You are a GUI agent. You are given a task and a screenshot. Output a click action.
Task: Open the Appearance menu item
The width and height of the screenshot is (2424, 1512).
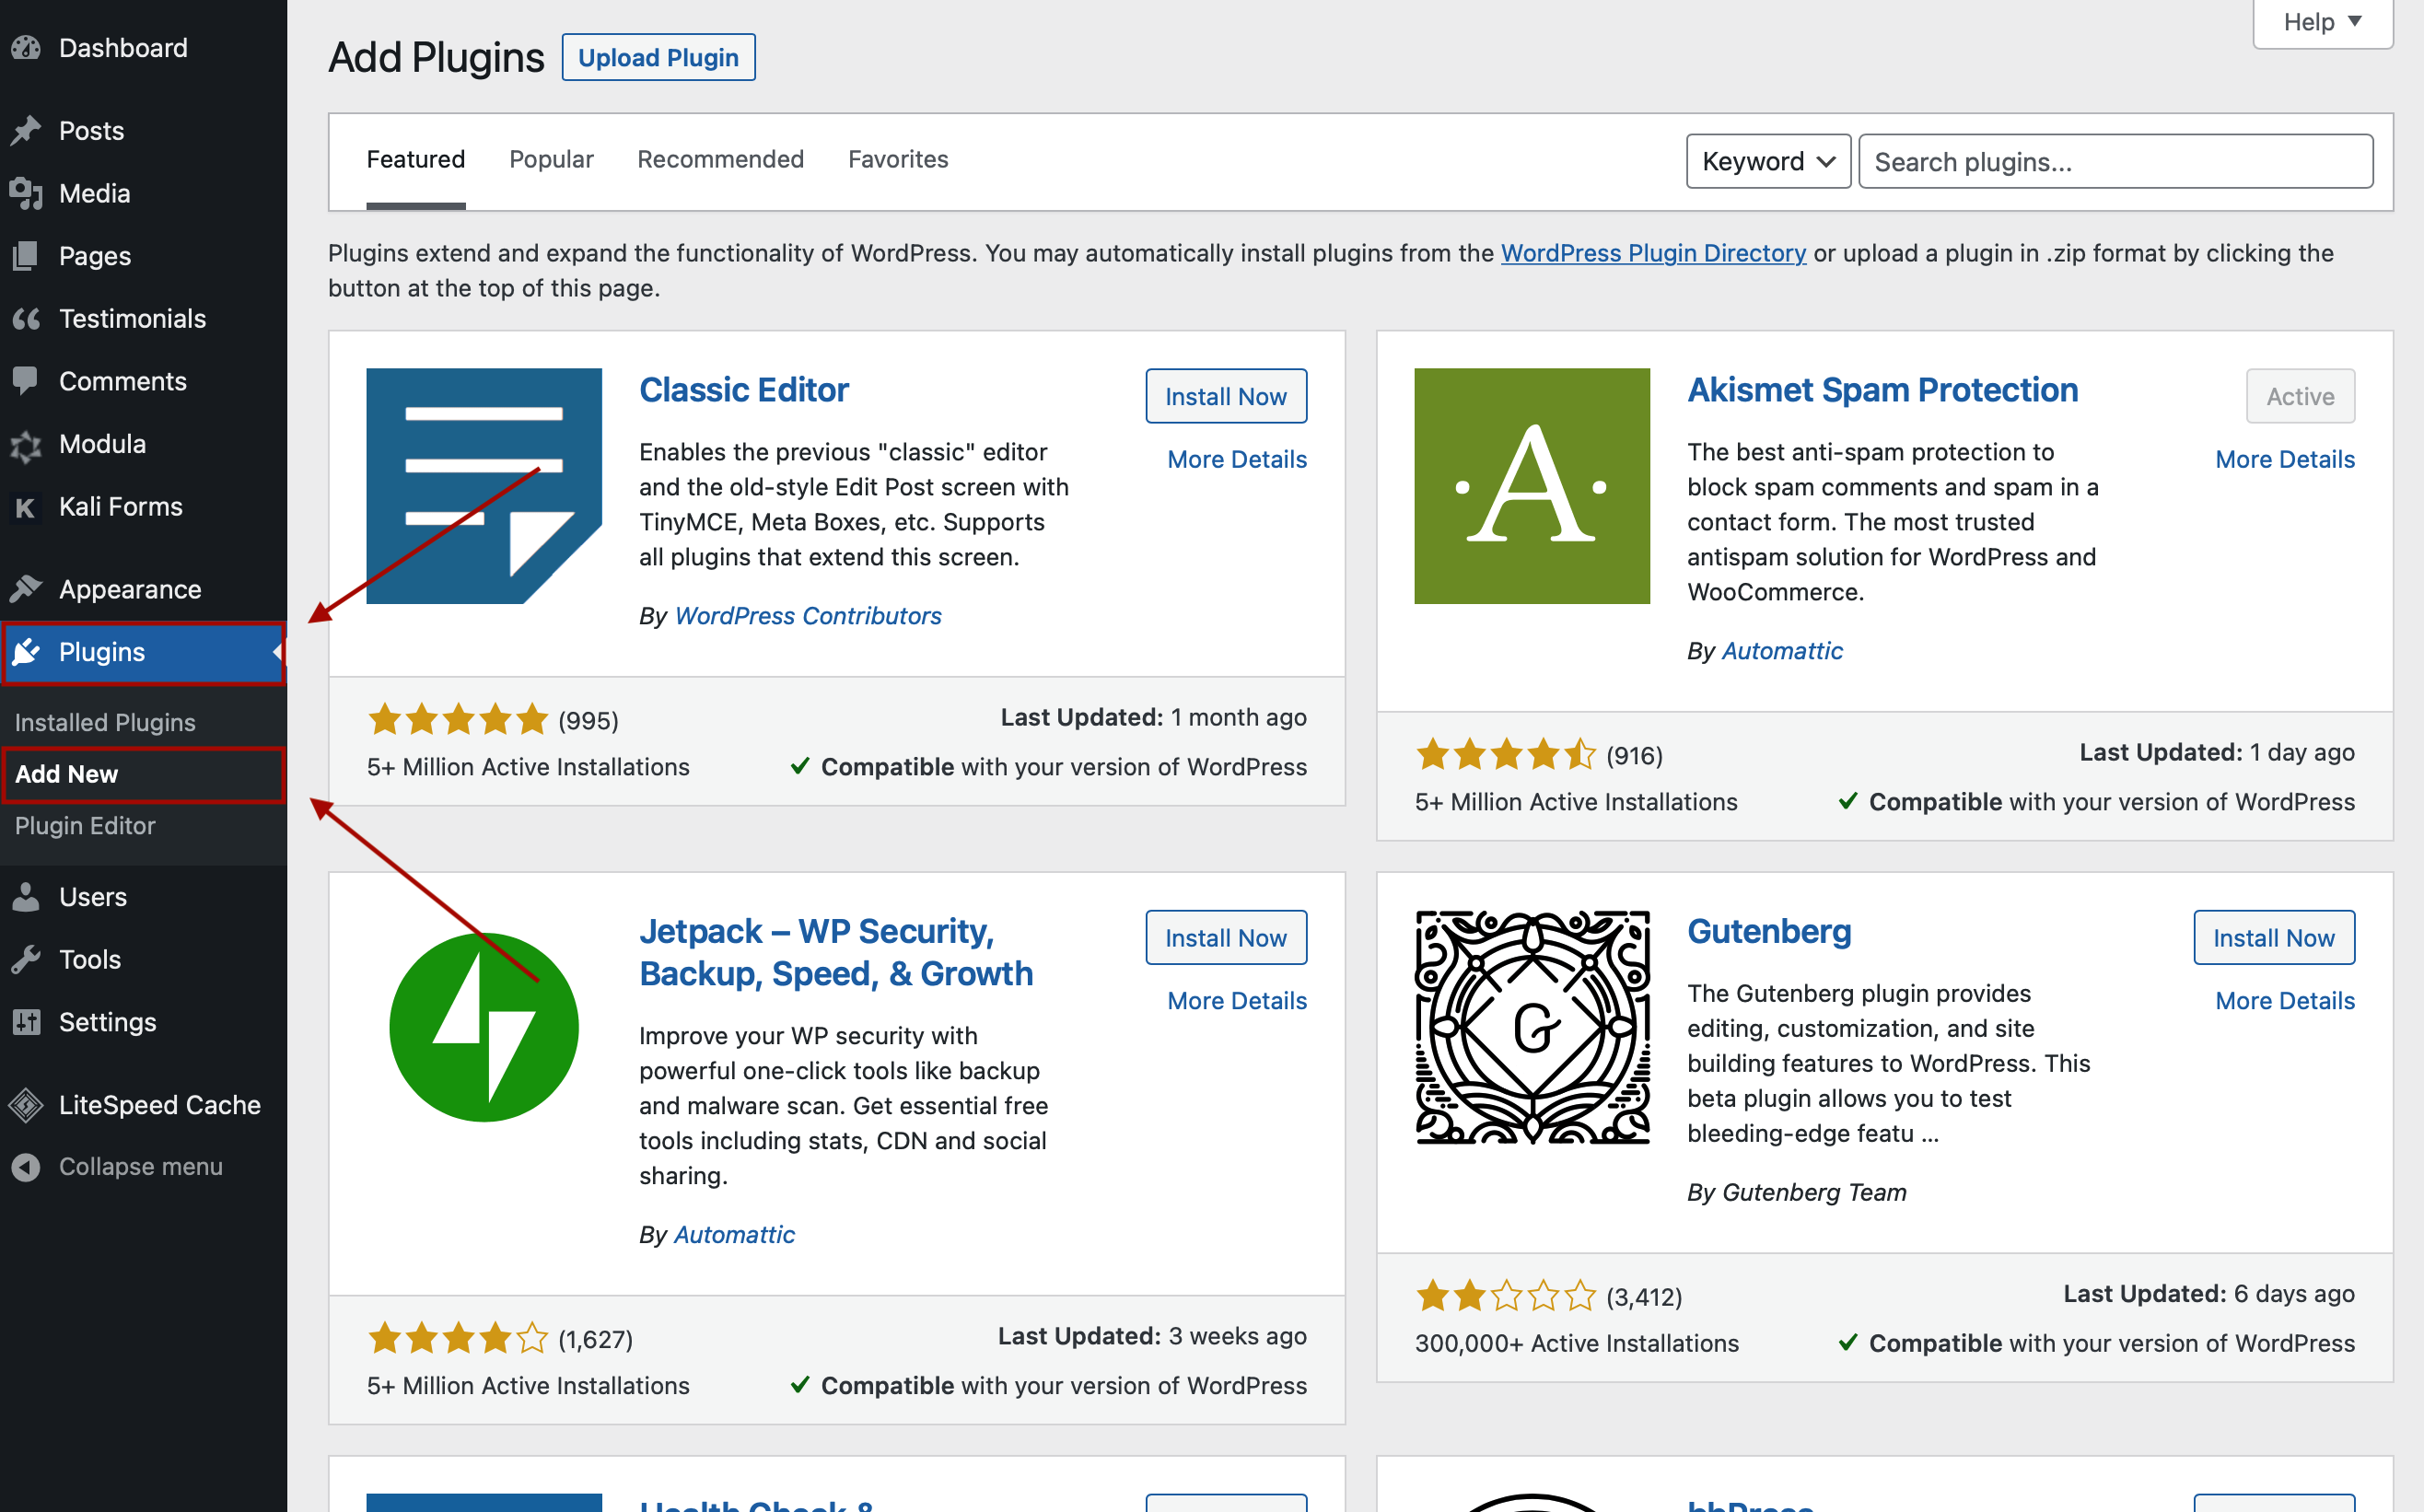[x=143, y=589]
